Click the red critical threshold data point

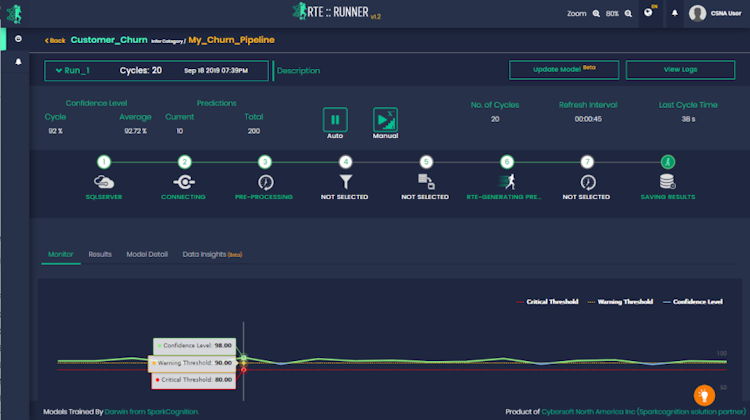(x=243, y=370)
